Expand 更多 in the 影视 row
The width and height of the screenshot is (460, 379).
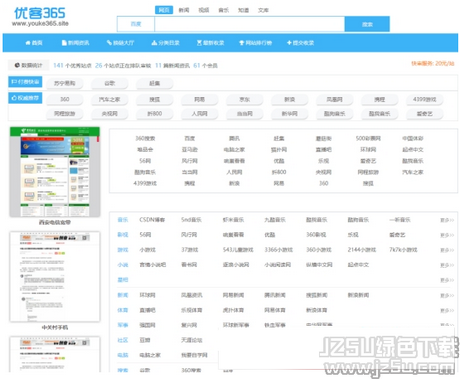(x=447, y=235)
